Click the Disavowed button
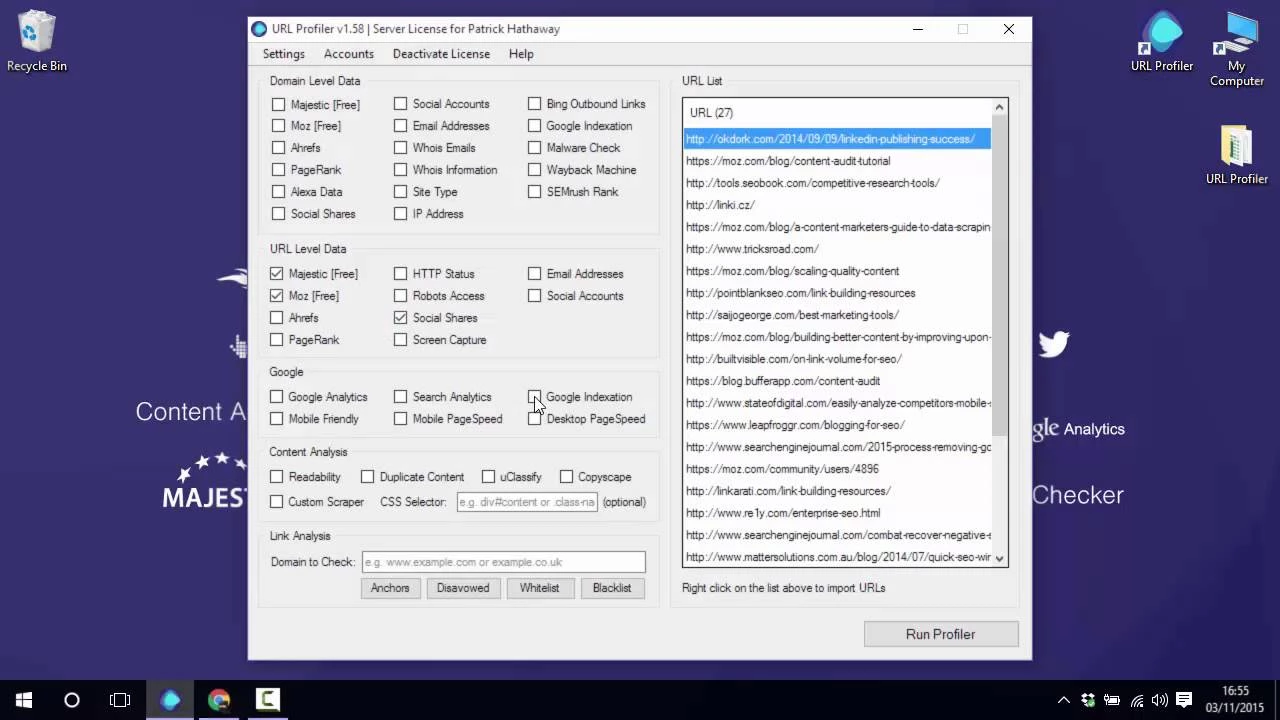The image size is (1280, 720). (x=463, y=588)
